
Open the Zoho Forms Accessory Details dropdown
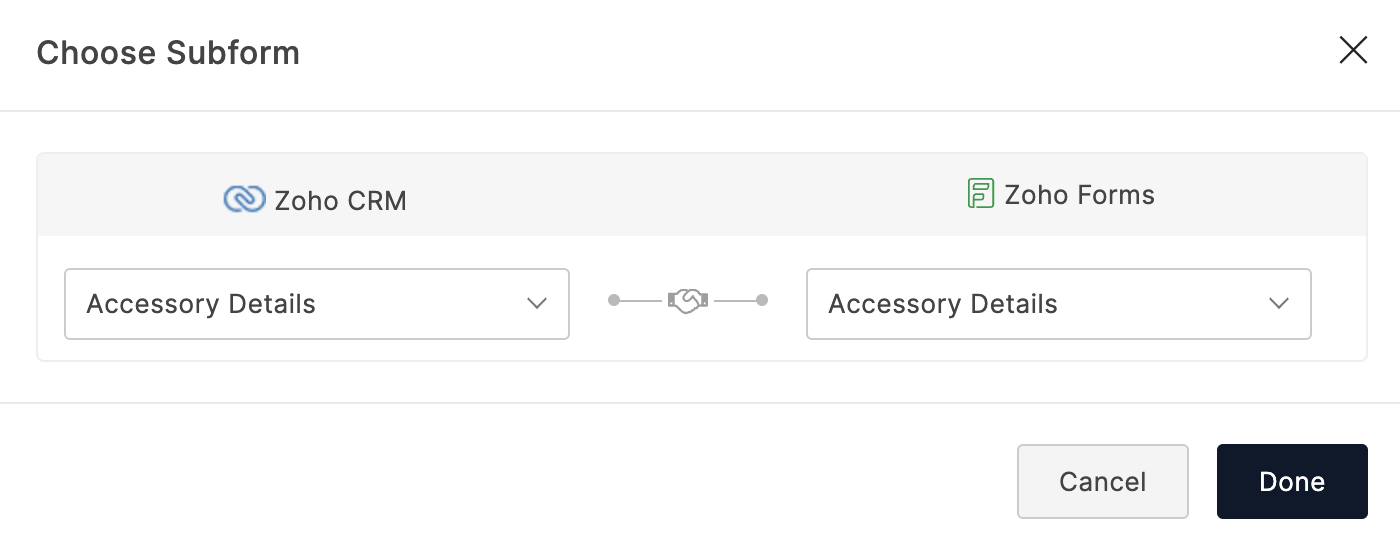click(1058, 304)
